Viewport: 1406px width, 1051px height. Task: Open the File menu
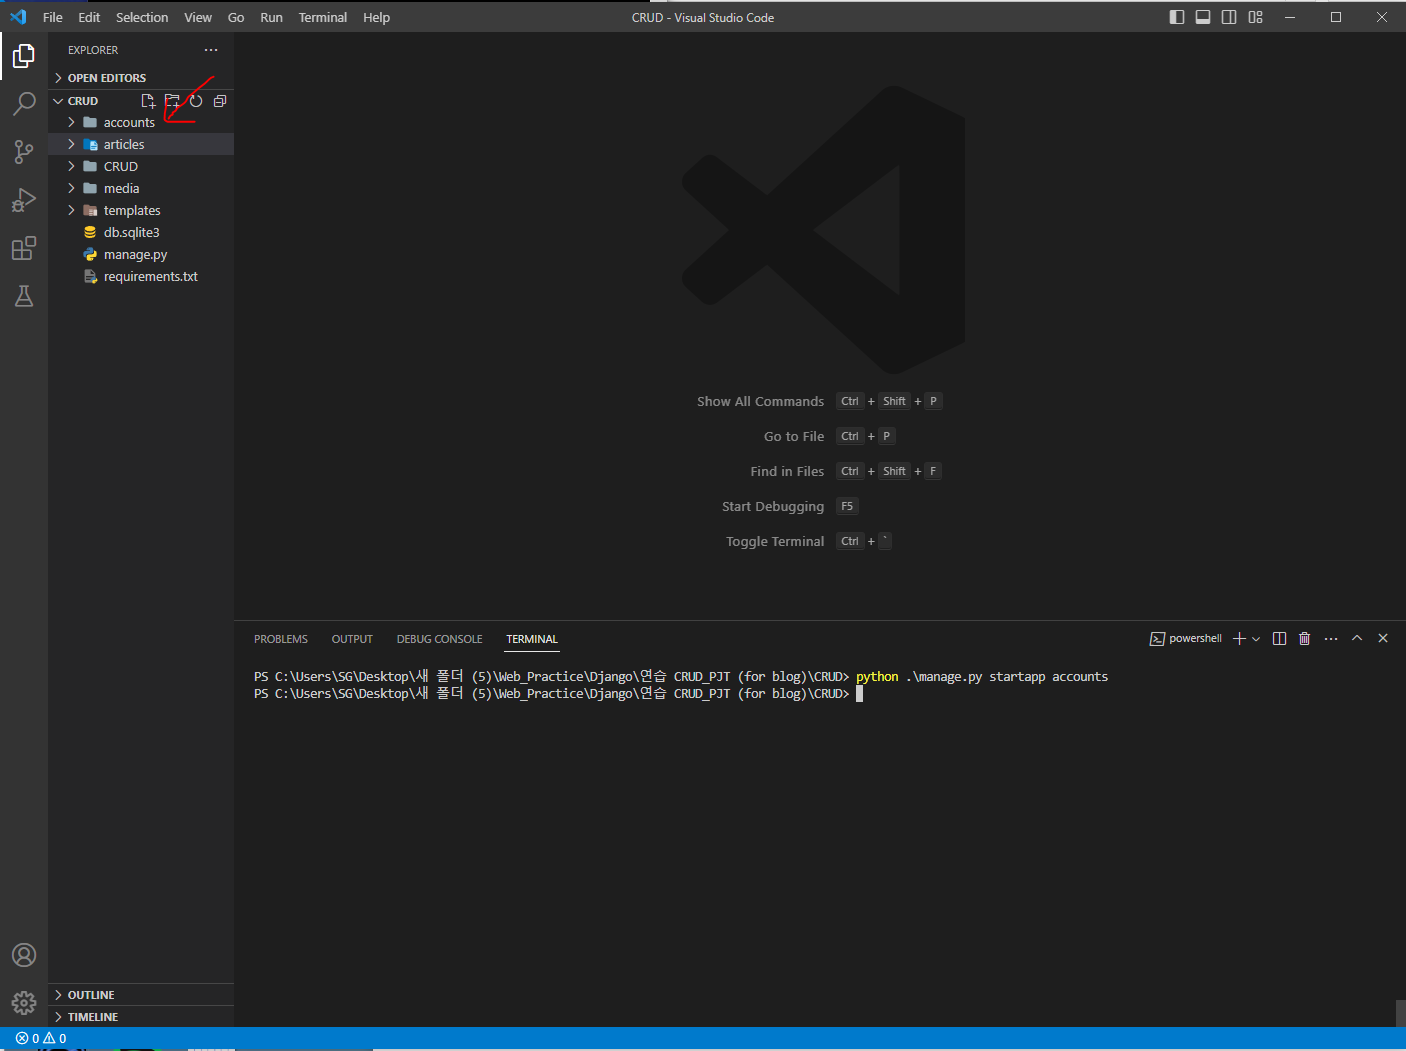[53, 17]
